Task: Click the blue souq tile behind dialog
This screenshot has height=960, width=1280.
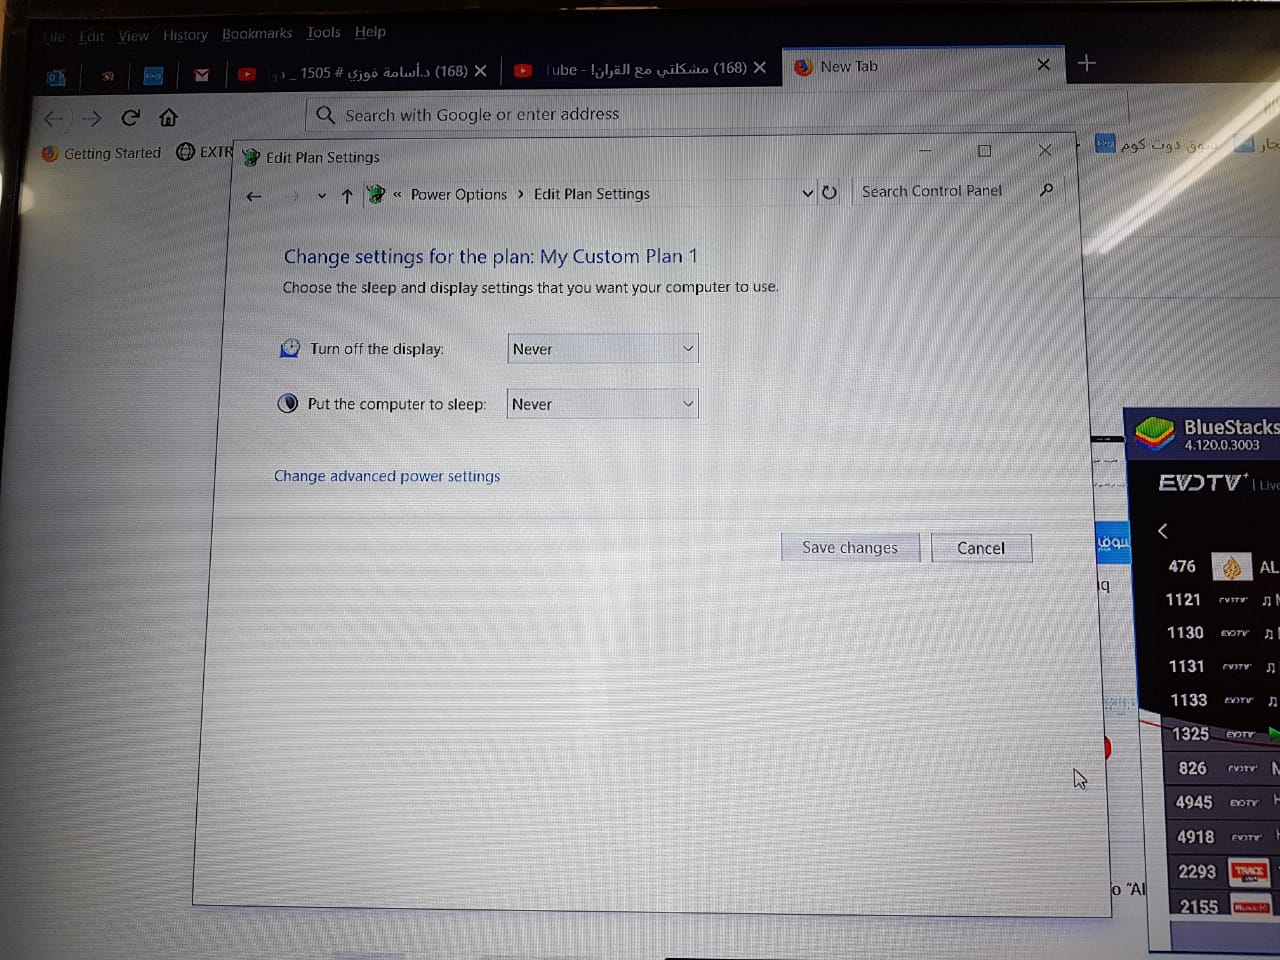Action: pos(1113,541)
